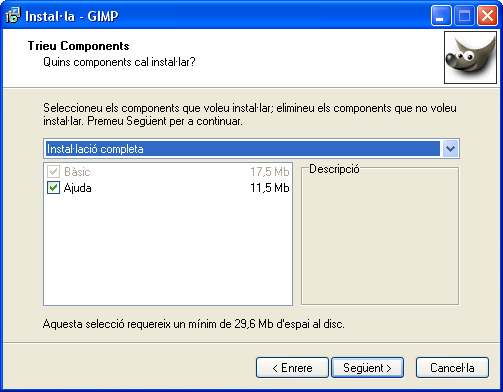Select the Ajuda list item label

(77, 188)
